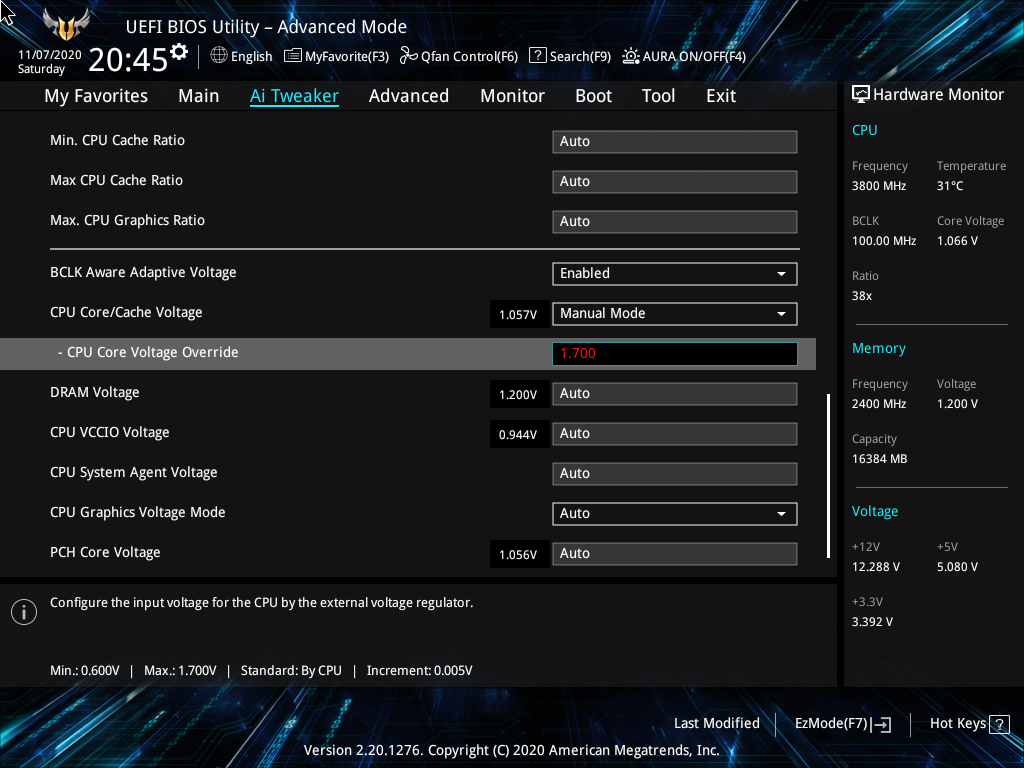Screen dimensions: 1024x768
Task: Click Last Modified button
Action: pos(716,724)
